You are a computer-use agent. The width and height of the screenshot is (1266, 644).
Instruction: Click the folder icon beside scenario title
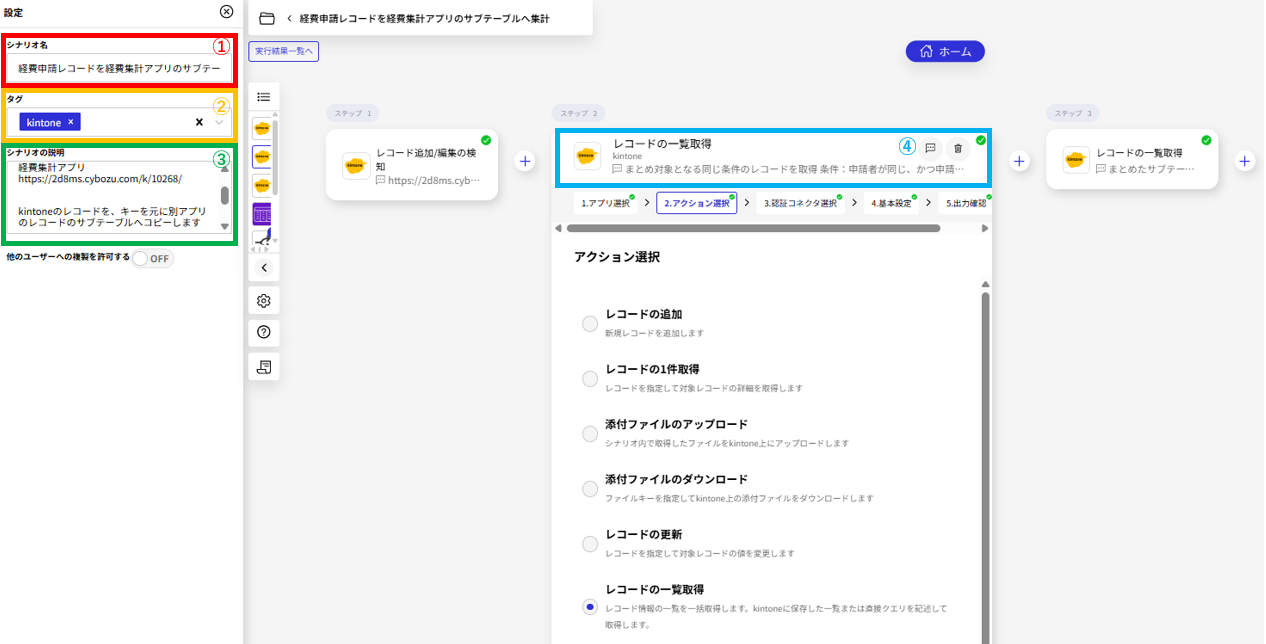(x=267, y=19)
